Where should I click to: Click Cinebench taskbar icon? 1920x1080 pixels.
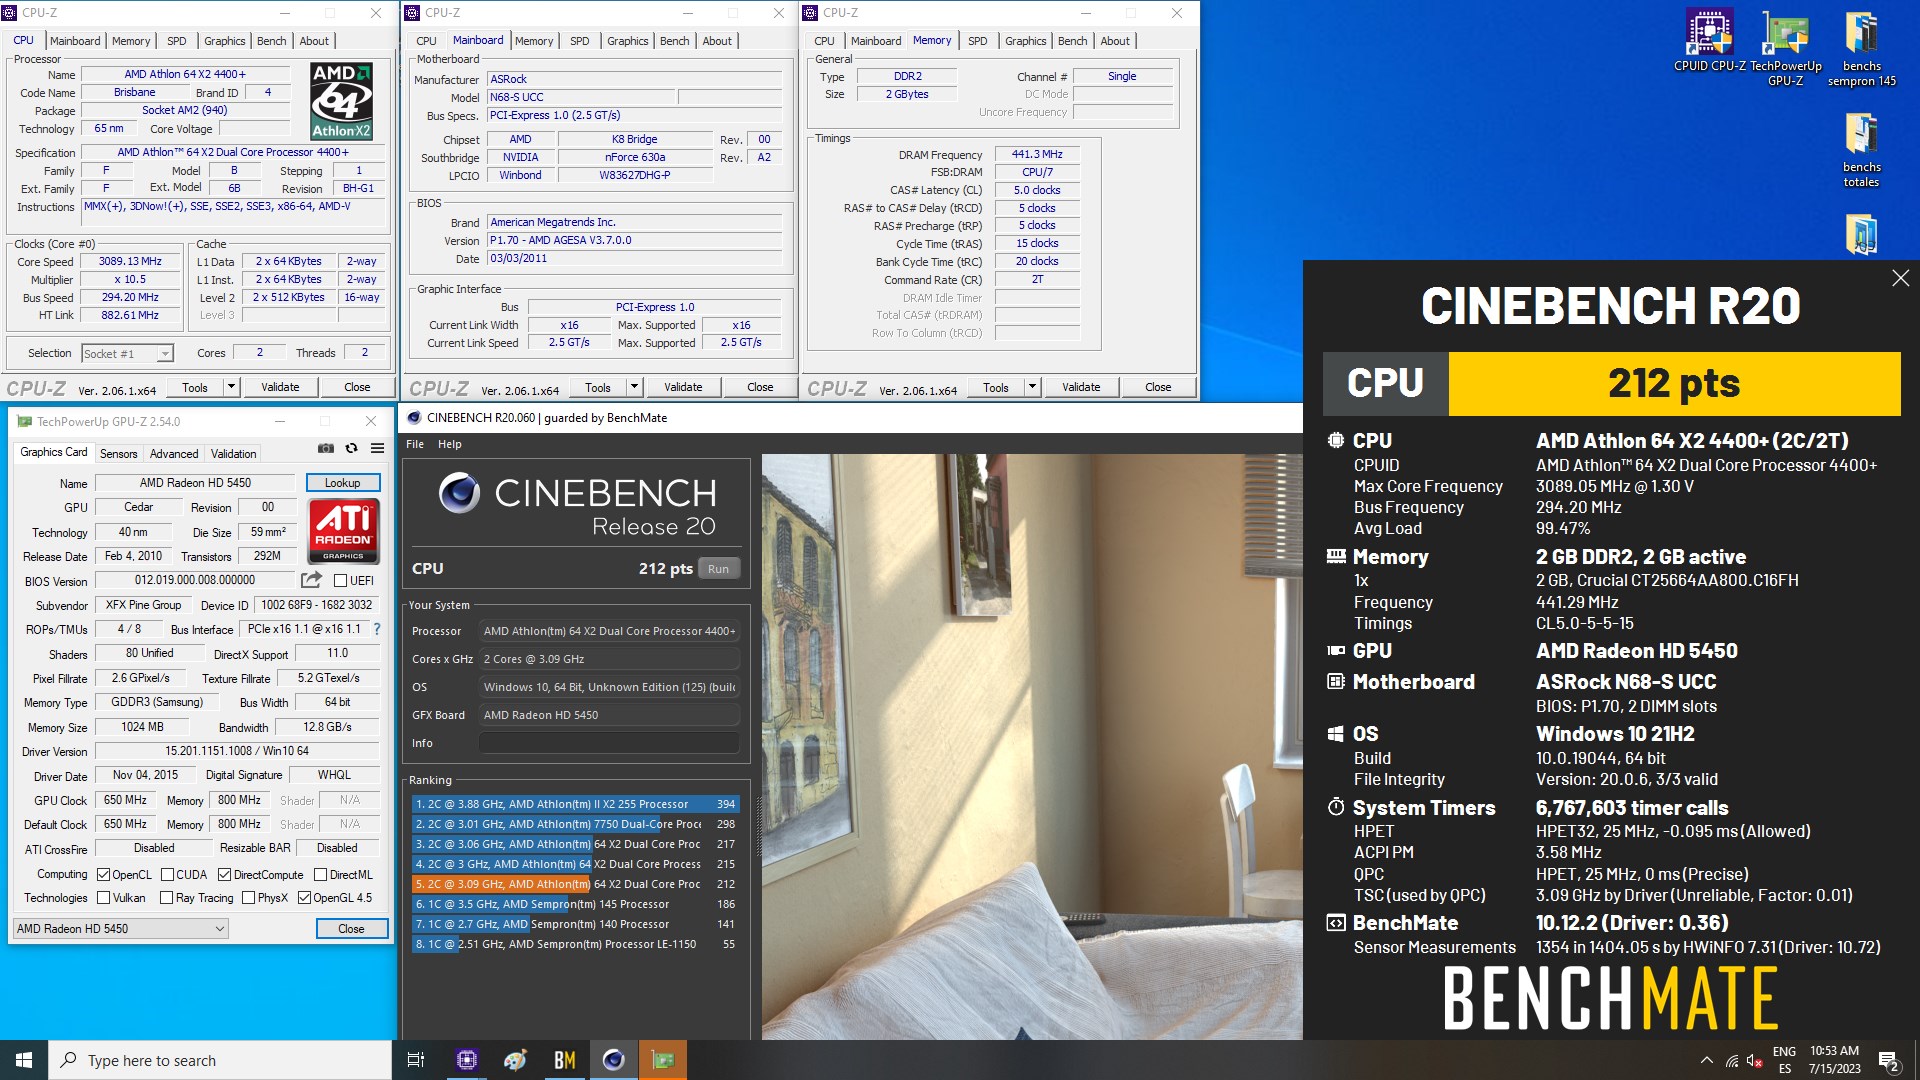pyautogui.click(x=613, y=1060)
